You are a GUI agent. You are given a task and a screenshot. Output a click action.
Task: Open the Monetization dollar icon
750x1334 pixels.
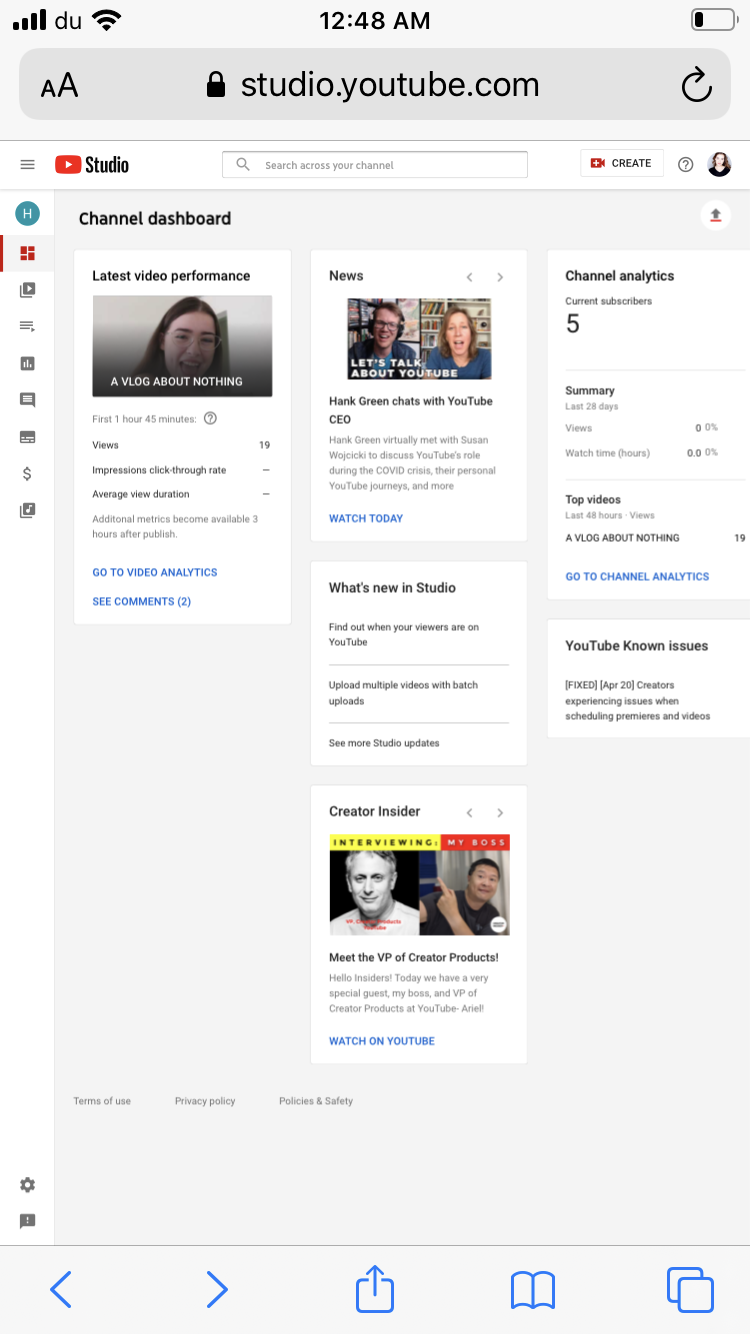click(x=27, y=474)
